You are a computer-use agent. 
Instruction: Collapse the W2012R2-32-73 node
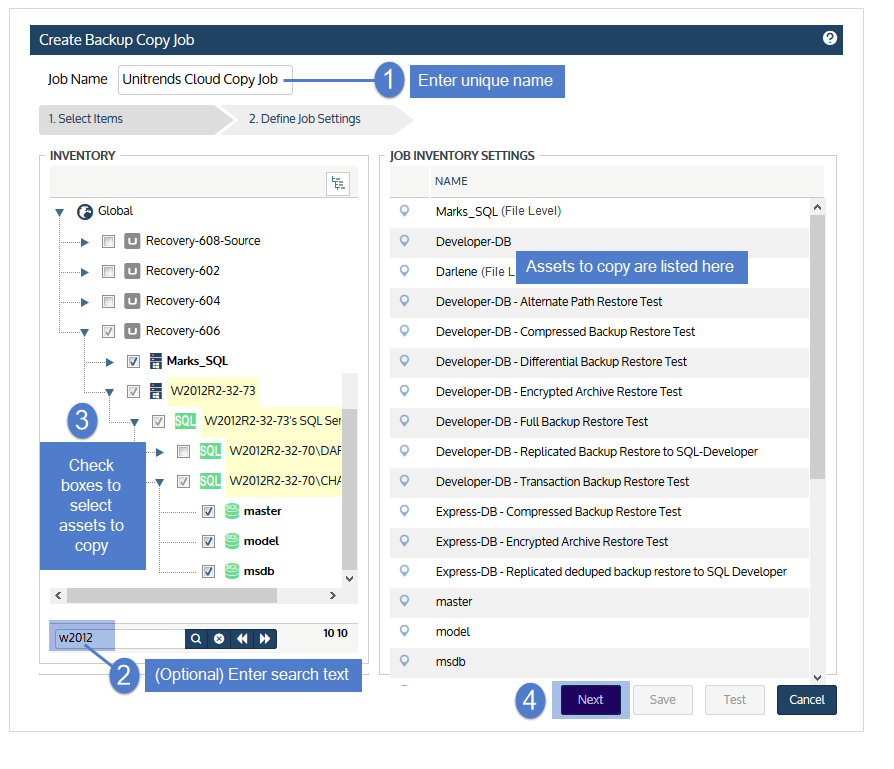109,392
